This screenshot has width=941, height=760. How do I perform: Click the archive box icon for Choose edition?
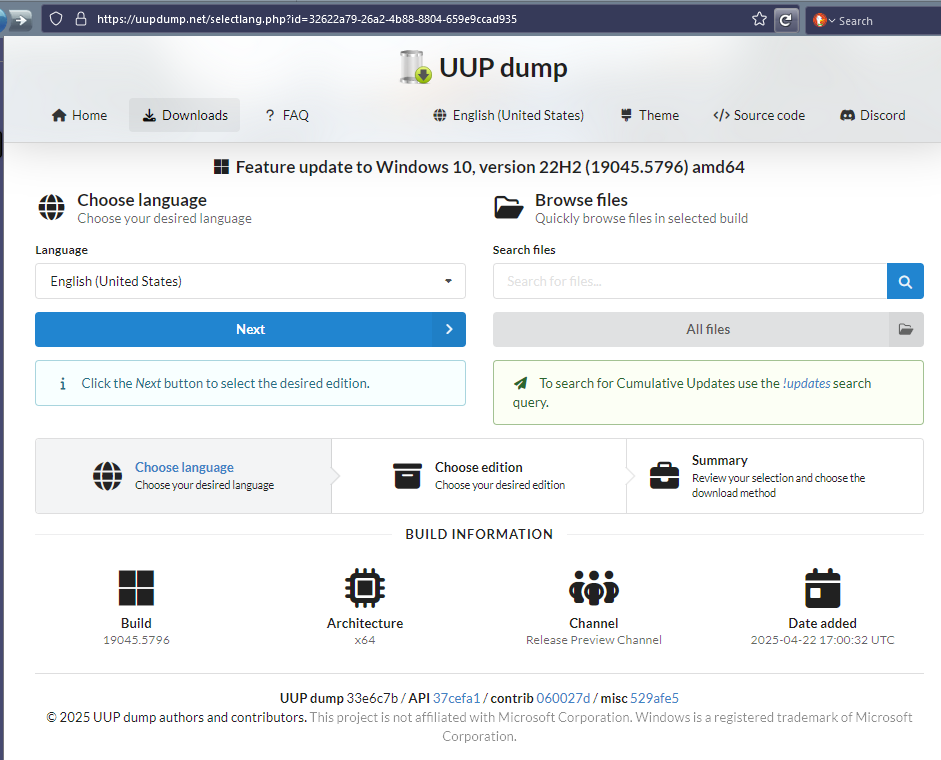[x=407, y=476]
